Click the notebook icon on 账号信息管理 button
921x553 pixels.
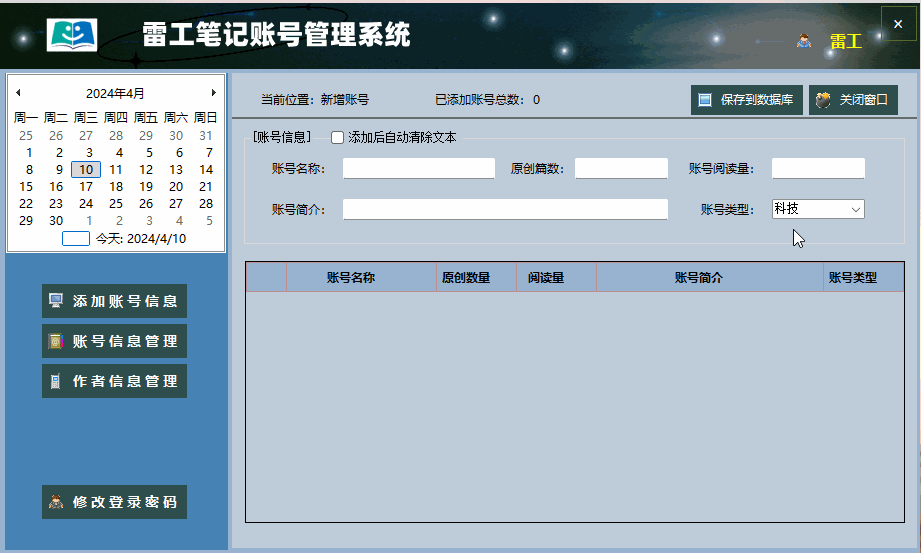coord(56,341)
